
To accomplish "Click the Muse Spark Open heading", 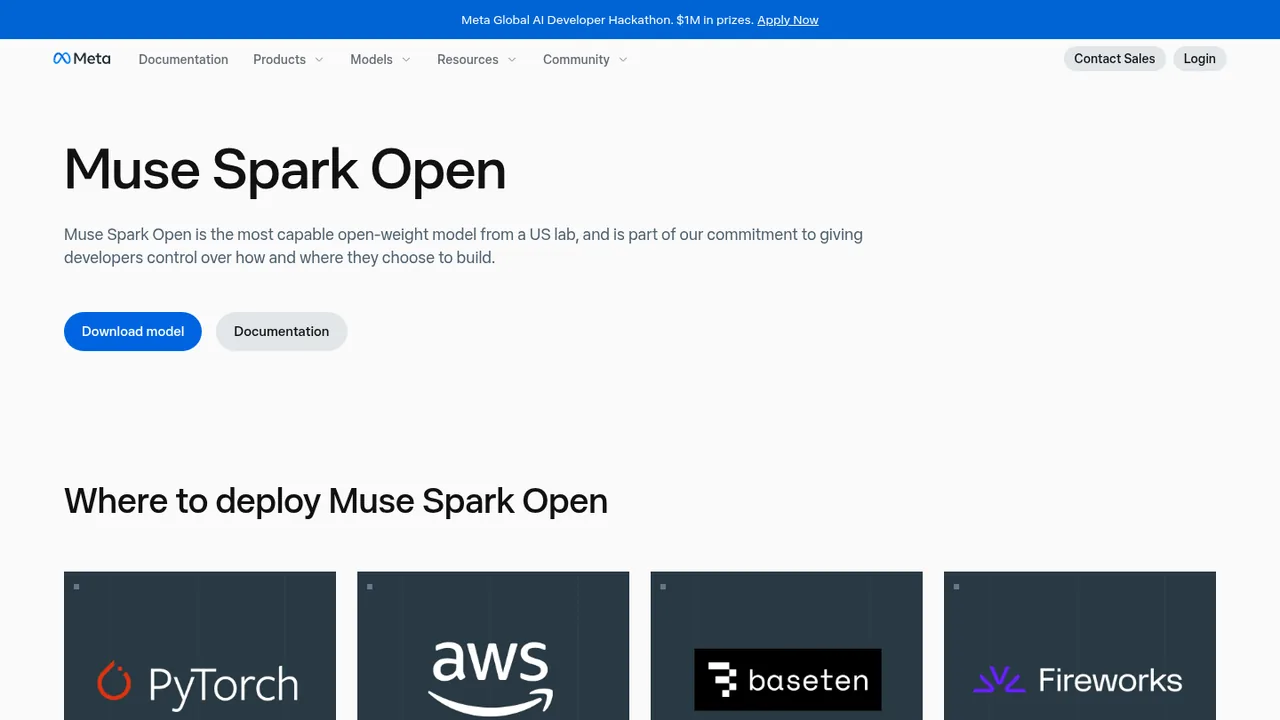I will [285, 169].
